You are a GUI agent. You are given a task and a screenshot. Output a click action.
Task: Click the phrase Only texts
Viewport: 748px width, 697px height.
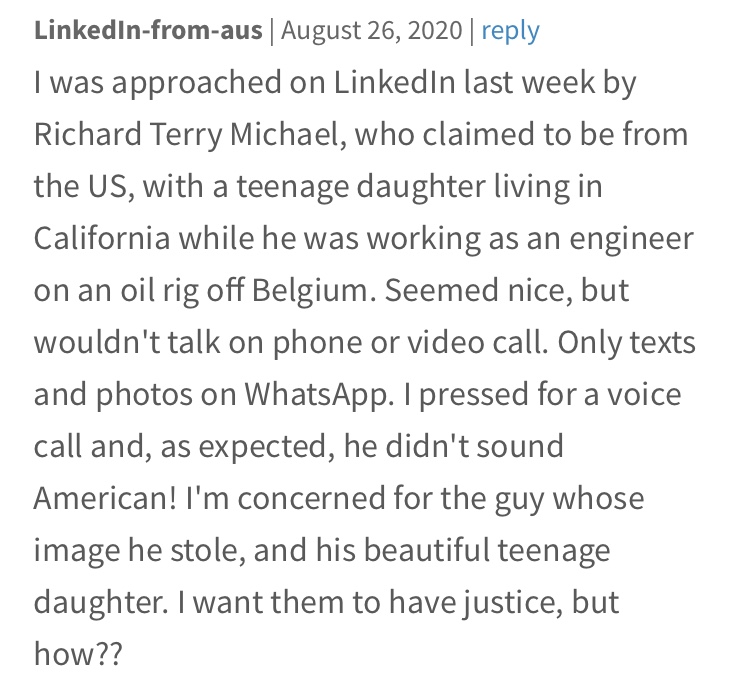tap(626, 343)
